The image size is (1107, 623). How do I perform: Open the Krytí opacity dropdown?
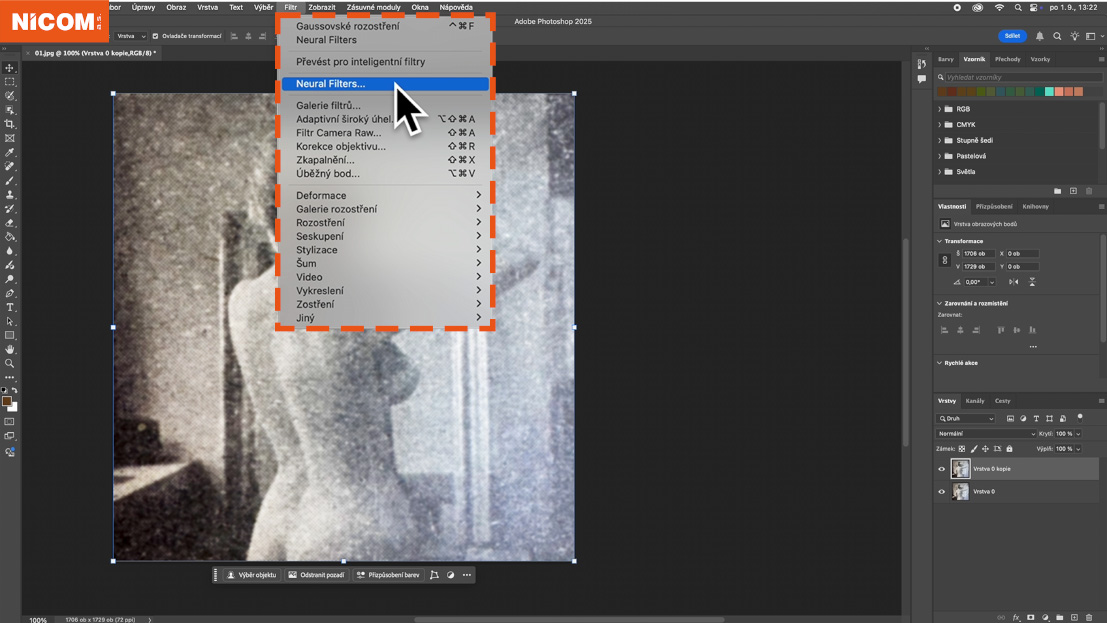pyautogui.click(x=1077, y=433)
